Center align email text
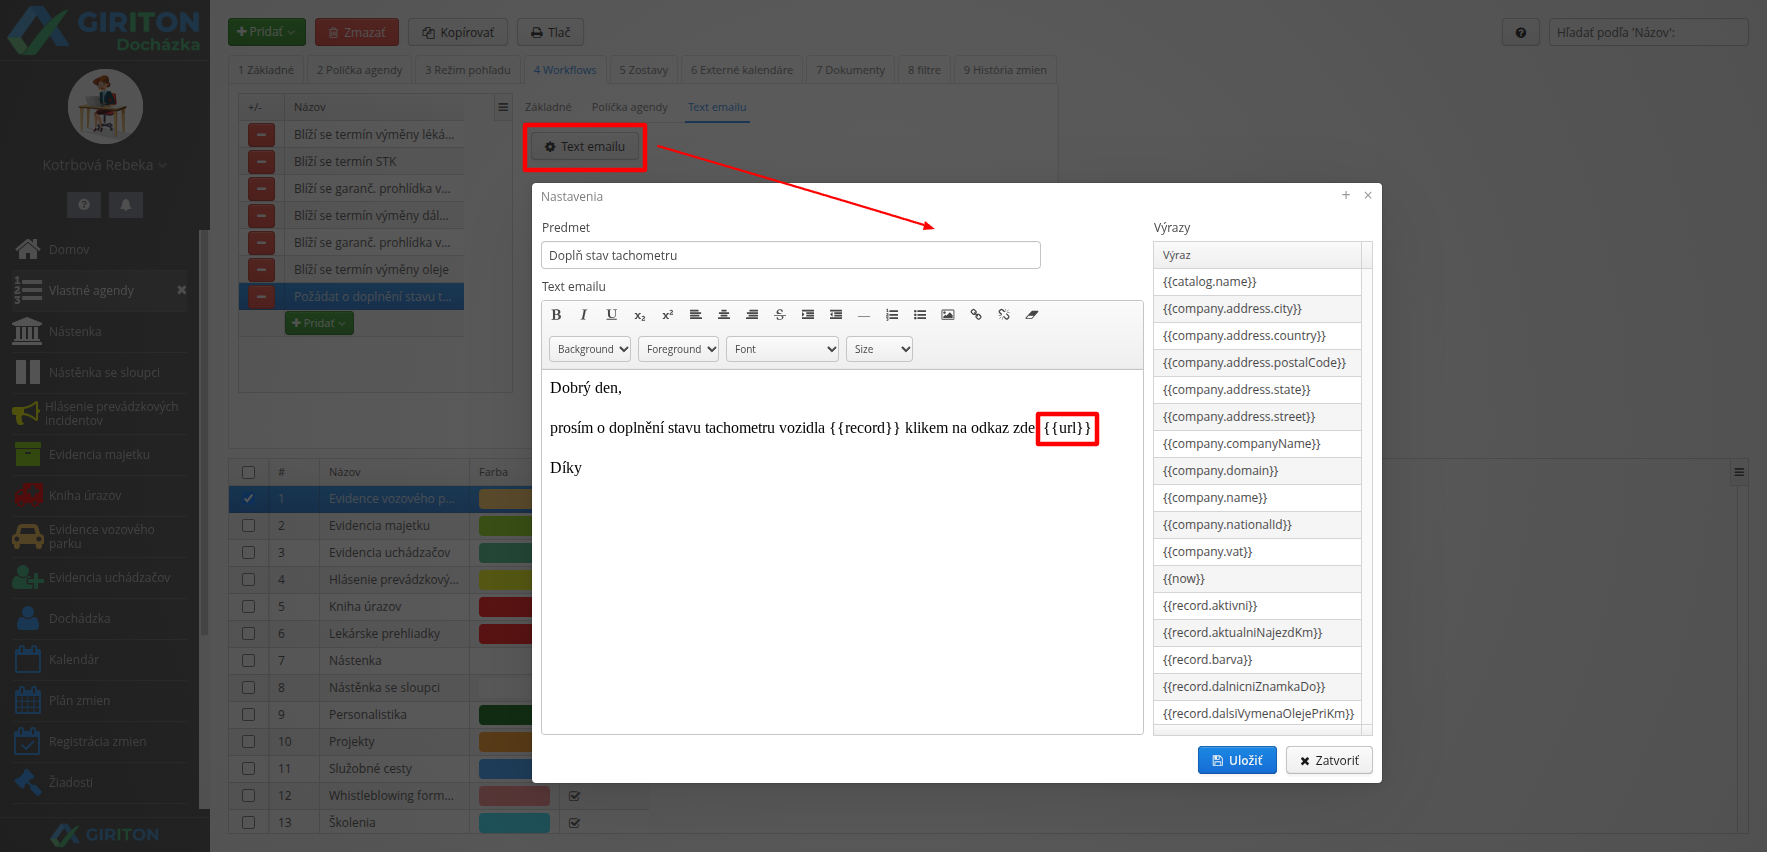The width and height of the screenshot is (1767, 852). (x=724, y=315)
